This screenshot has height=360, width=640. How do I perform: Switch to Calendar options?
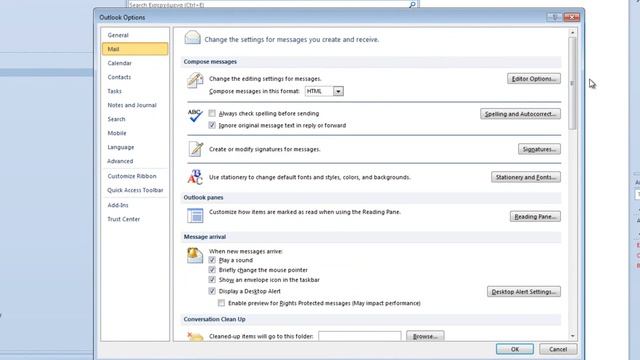point(135,63)
